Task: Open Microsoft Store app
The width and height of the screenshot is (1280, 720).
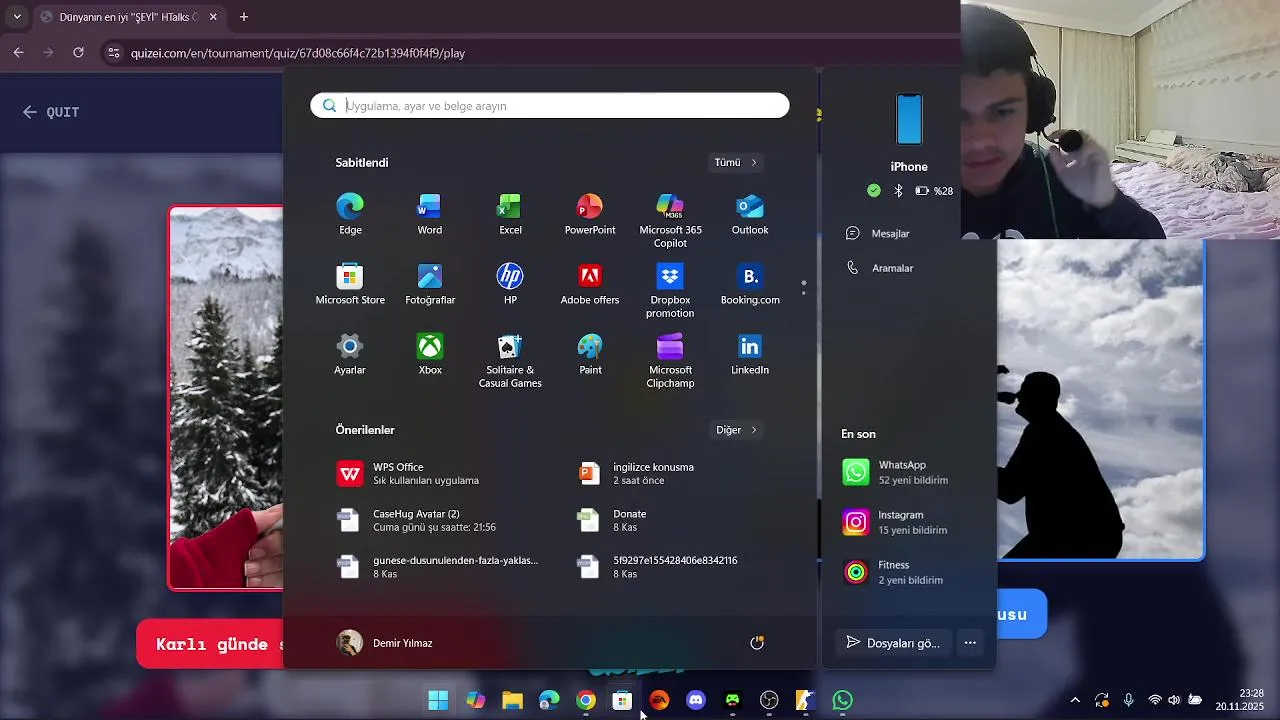Action: (350, 285)
